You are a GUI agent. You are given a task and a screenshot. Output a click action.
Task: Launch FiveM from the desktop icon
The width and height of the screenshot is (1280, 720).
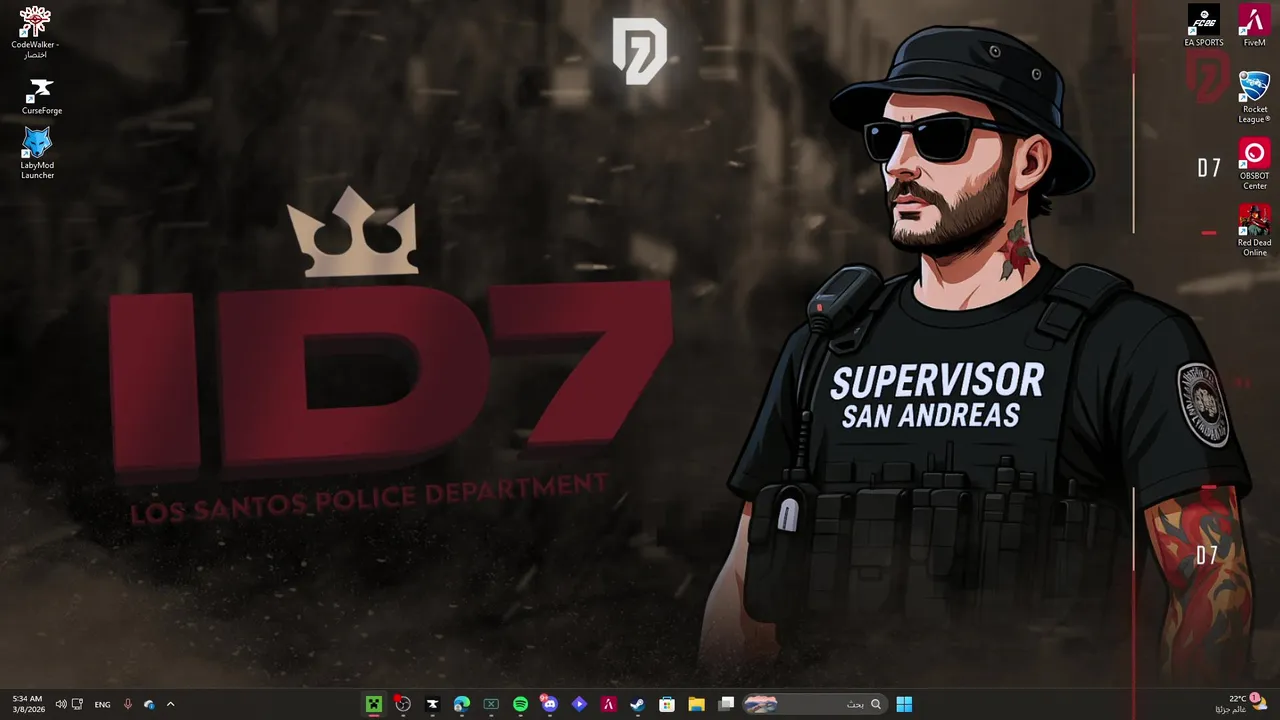pos(1254,26)
